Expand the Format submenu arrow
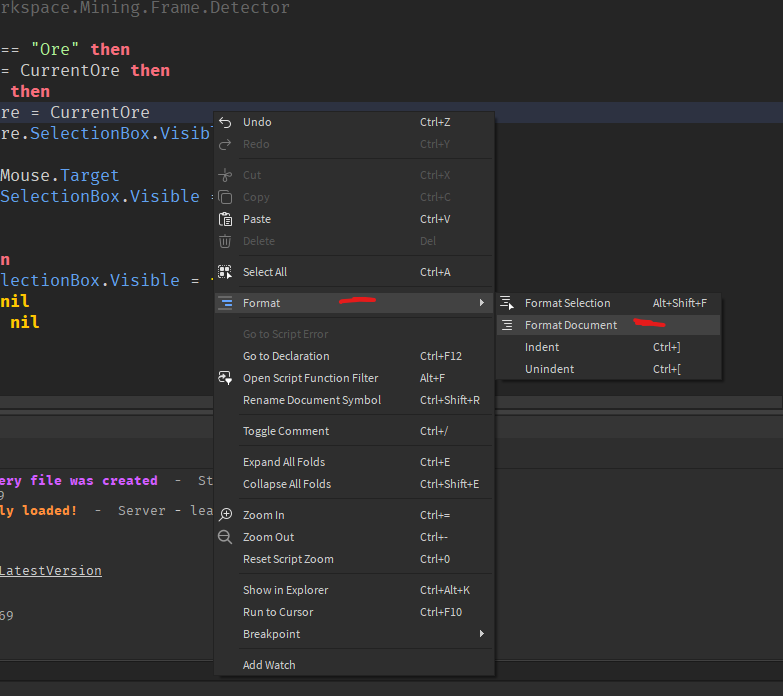Viewport: 783px width, 696px height. pyautogui.click(x=481, y=303)
